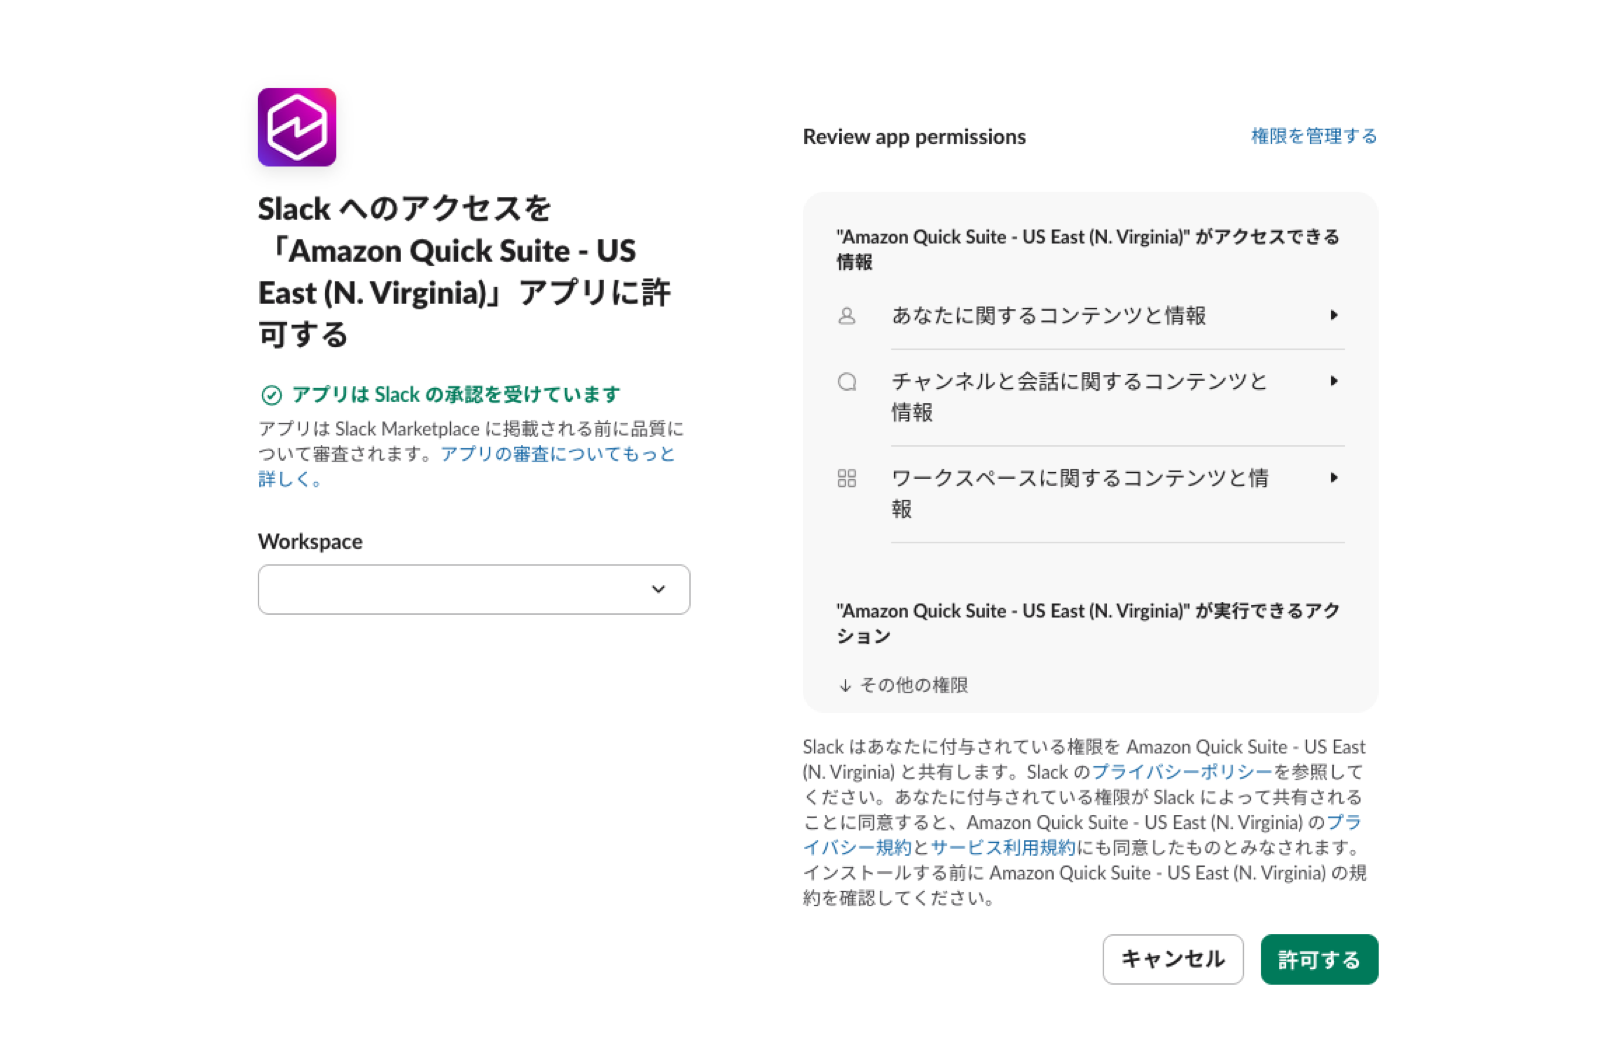1600x1060 pixels.
Task: Click the down arrow icon by その他の権限
Action: point(845,685)
